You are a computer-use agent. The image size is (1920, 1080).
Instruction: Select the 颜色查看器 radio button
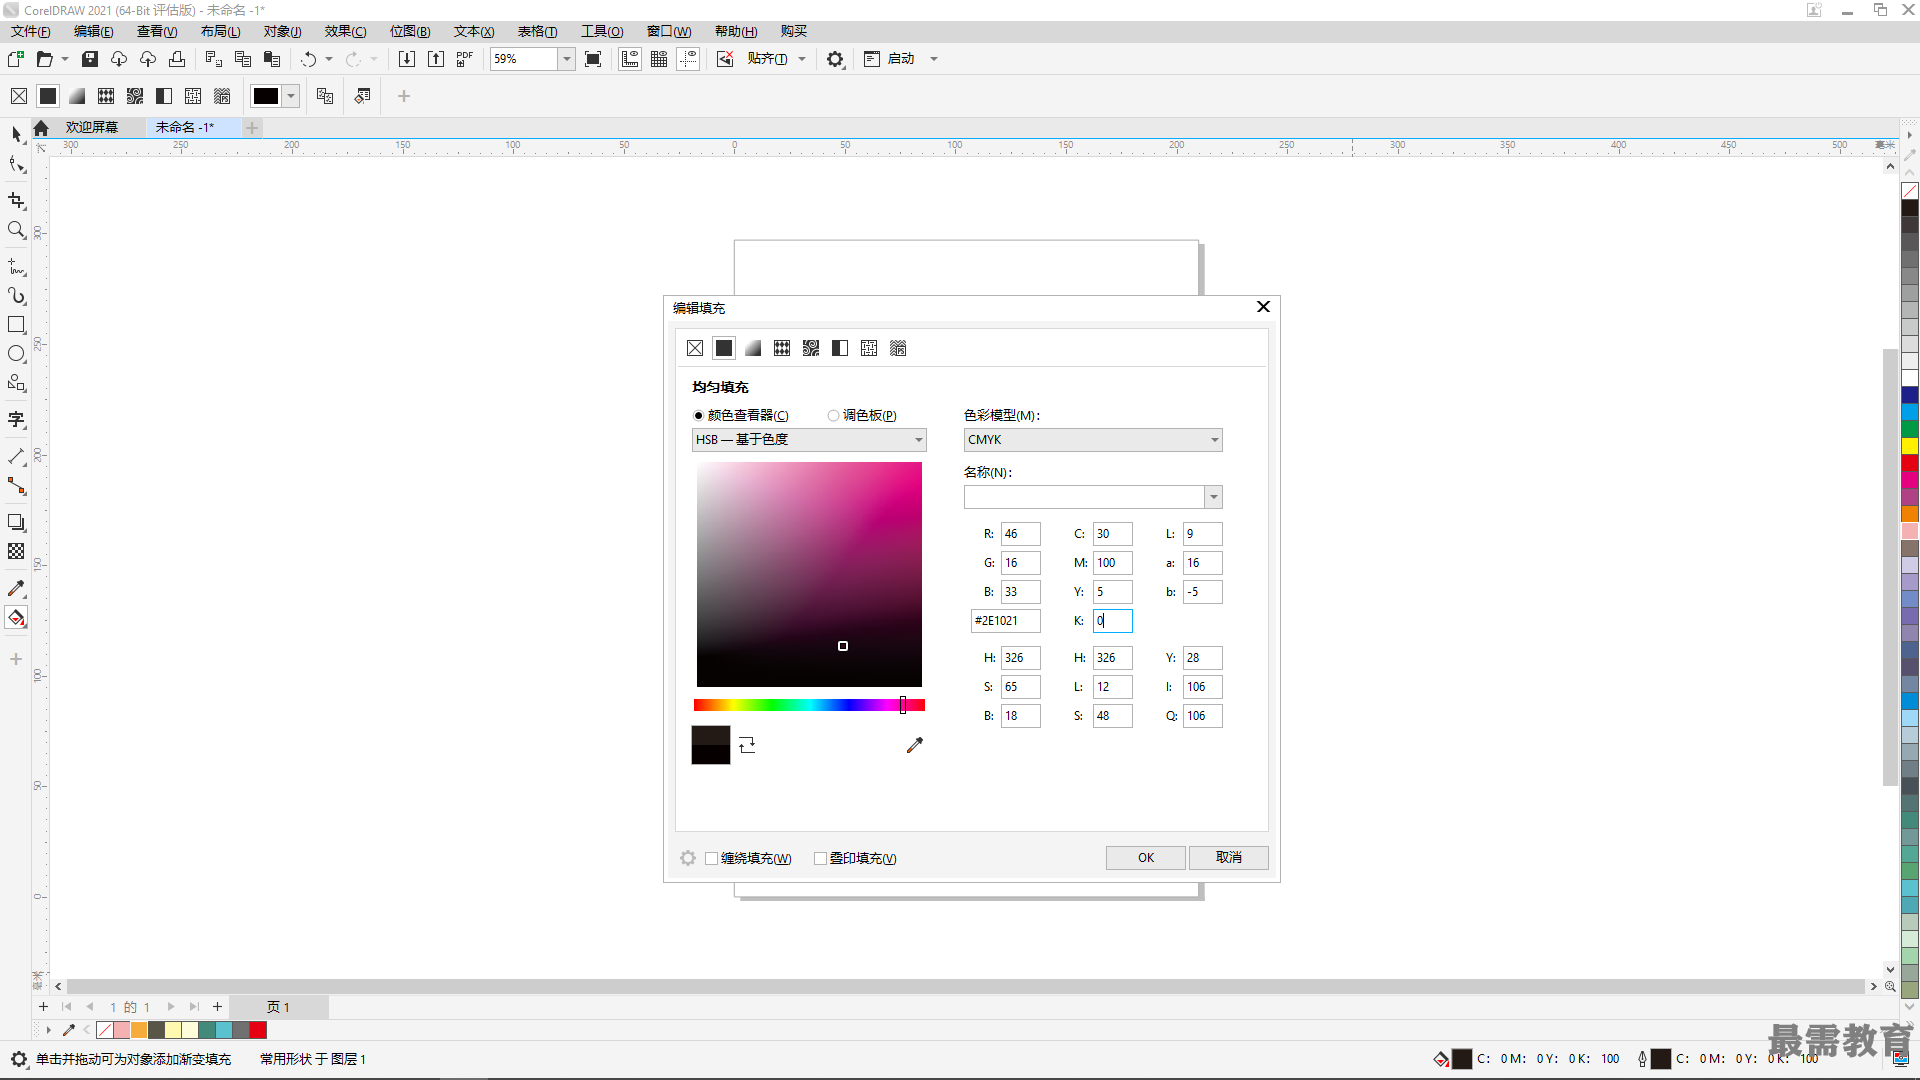tap(698, 416)
